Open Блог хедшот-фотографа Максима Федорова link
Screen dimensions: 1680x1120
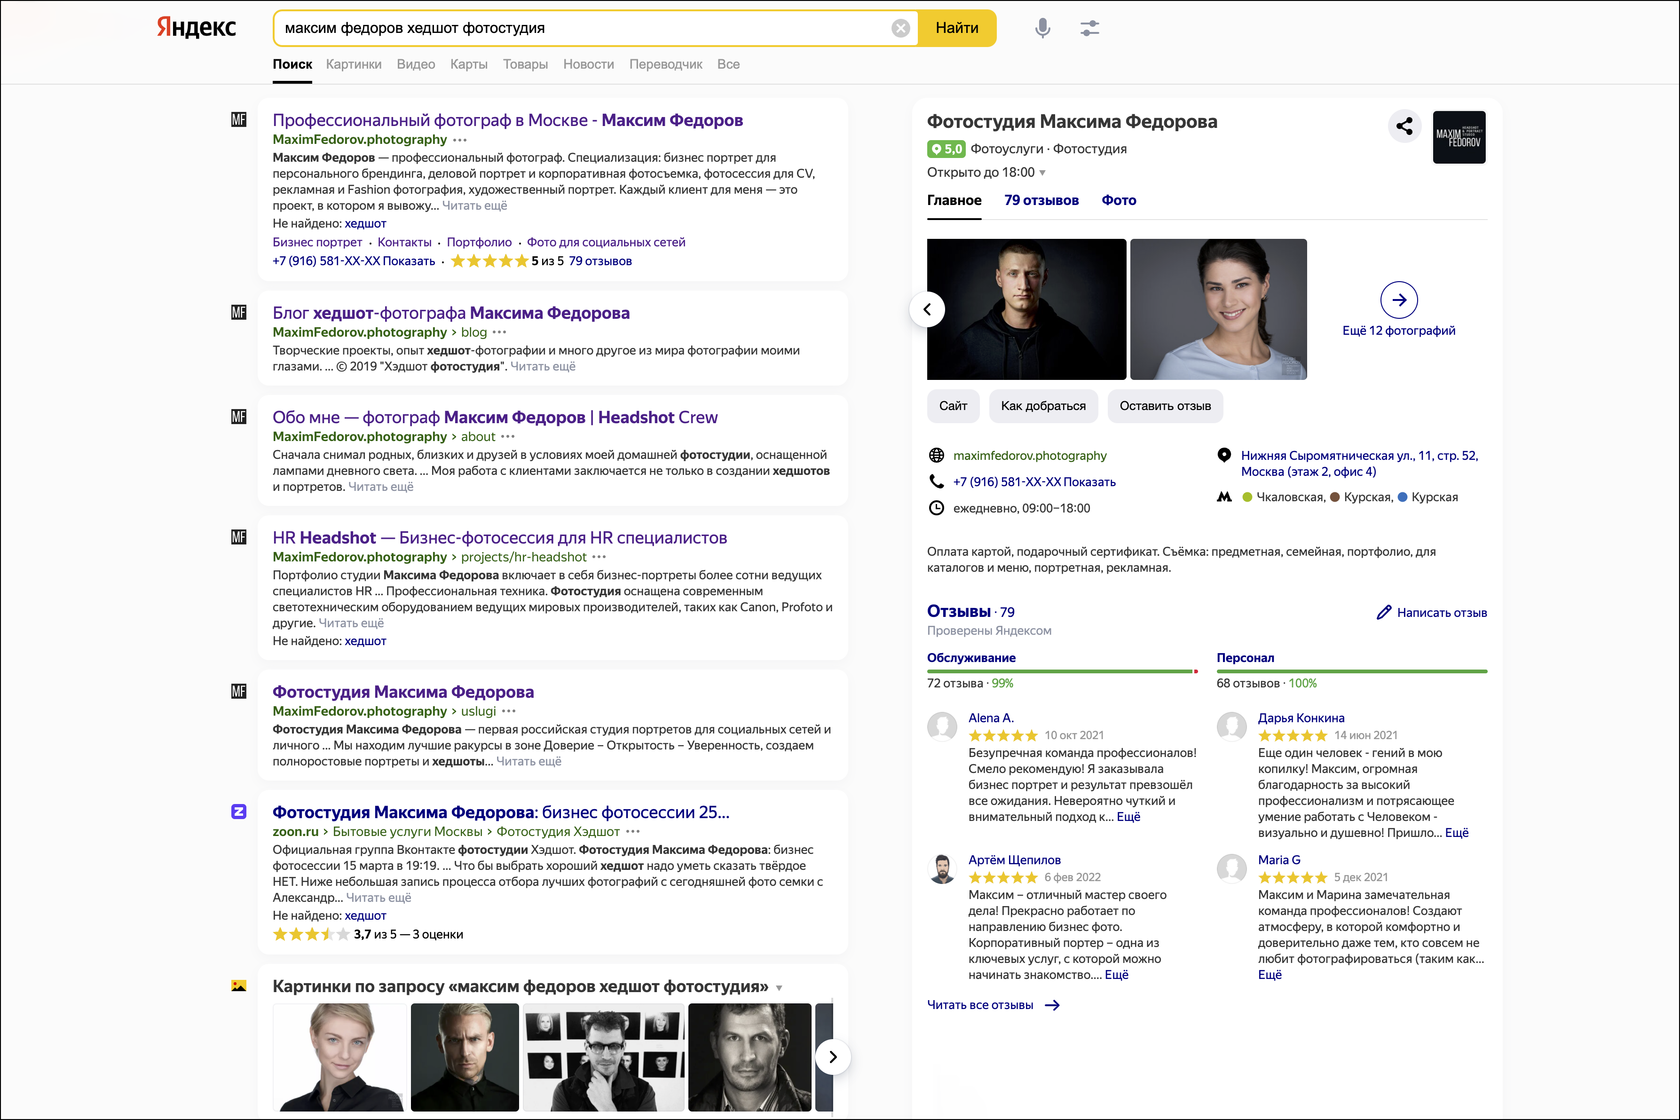click(x=451, y=313)
